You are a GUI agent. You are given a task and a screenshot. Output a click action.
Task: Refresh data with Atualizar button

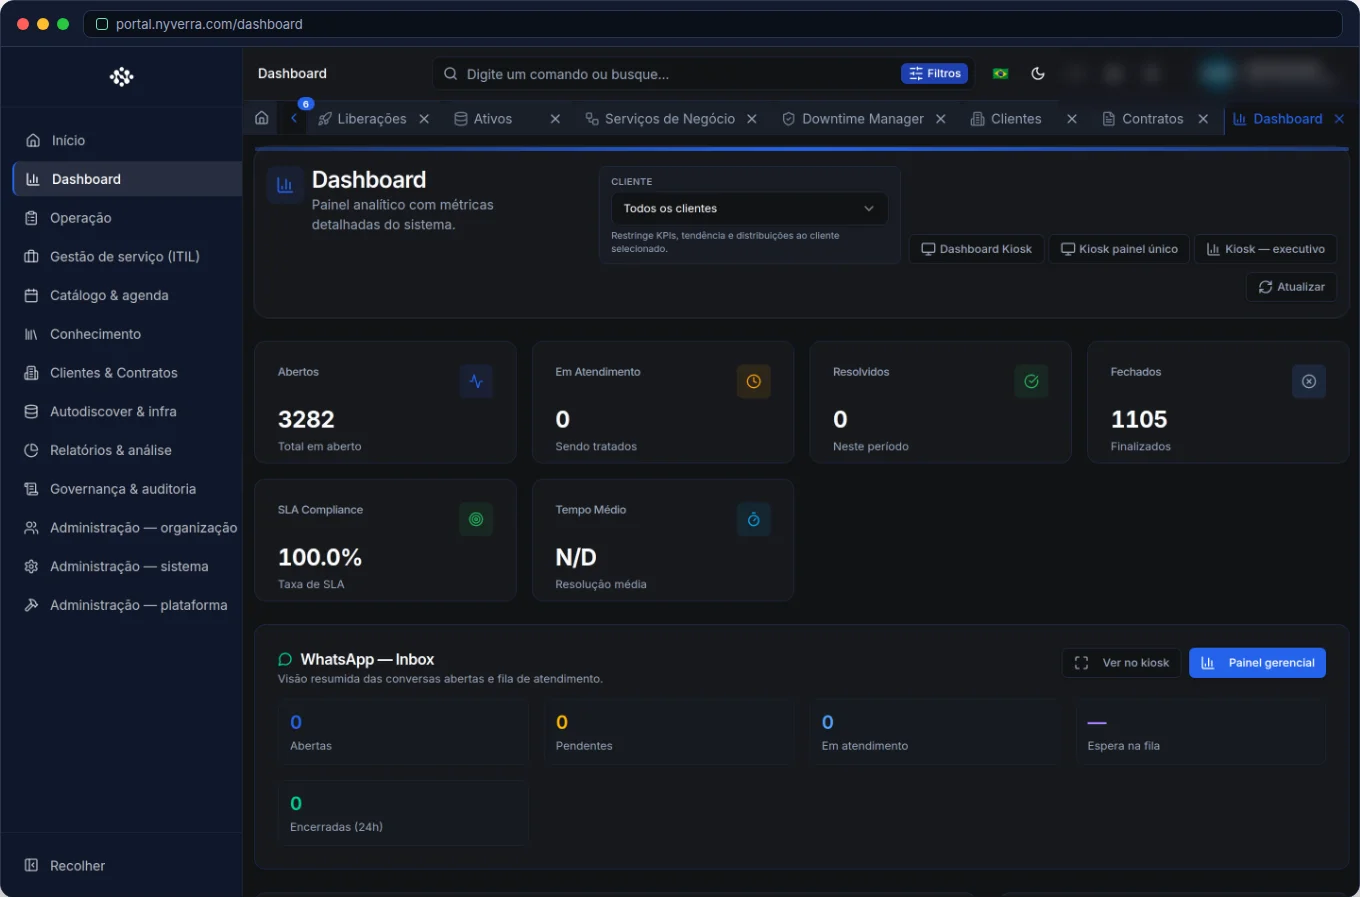[1291, 287]
